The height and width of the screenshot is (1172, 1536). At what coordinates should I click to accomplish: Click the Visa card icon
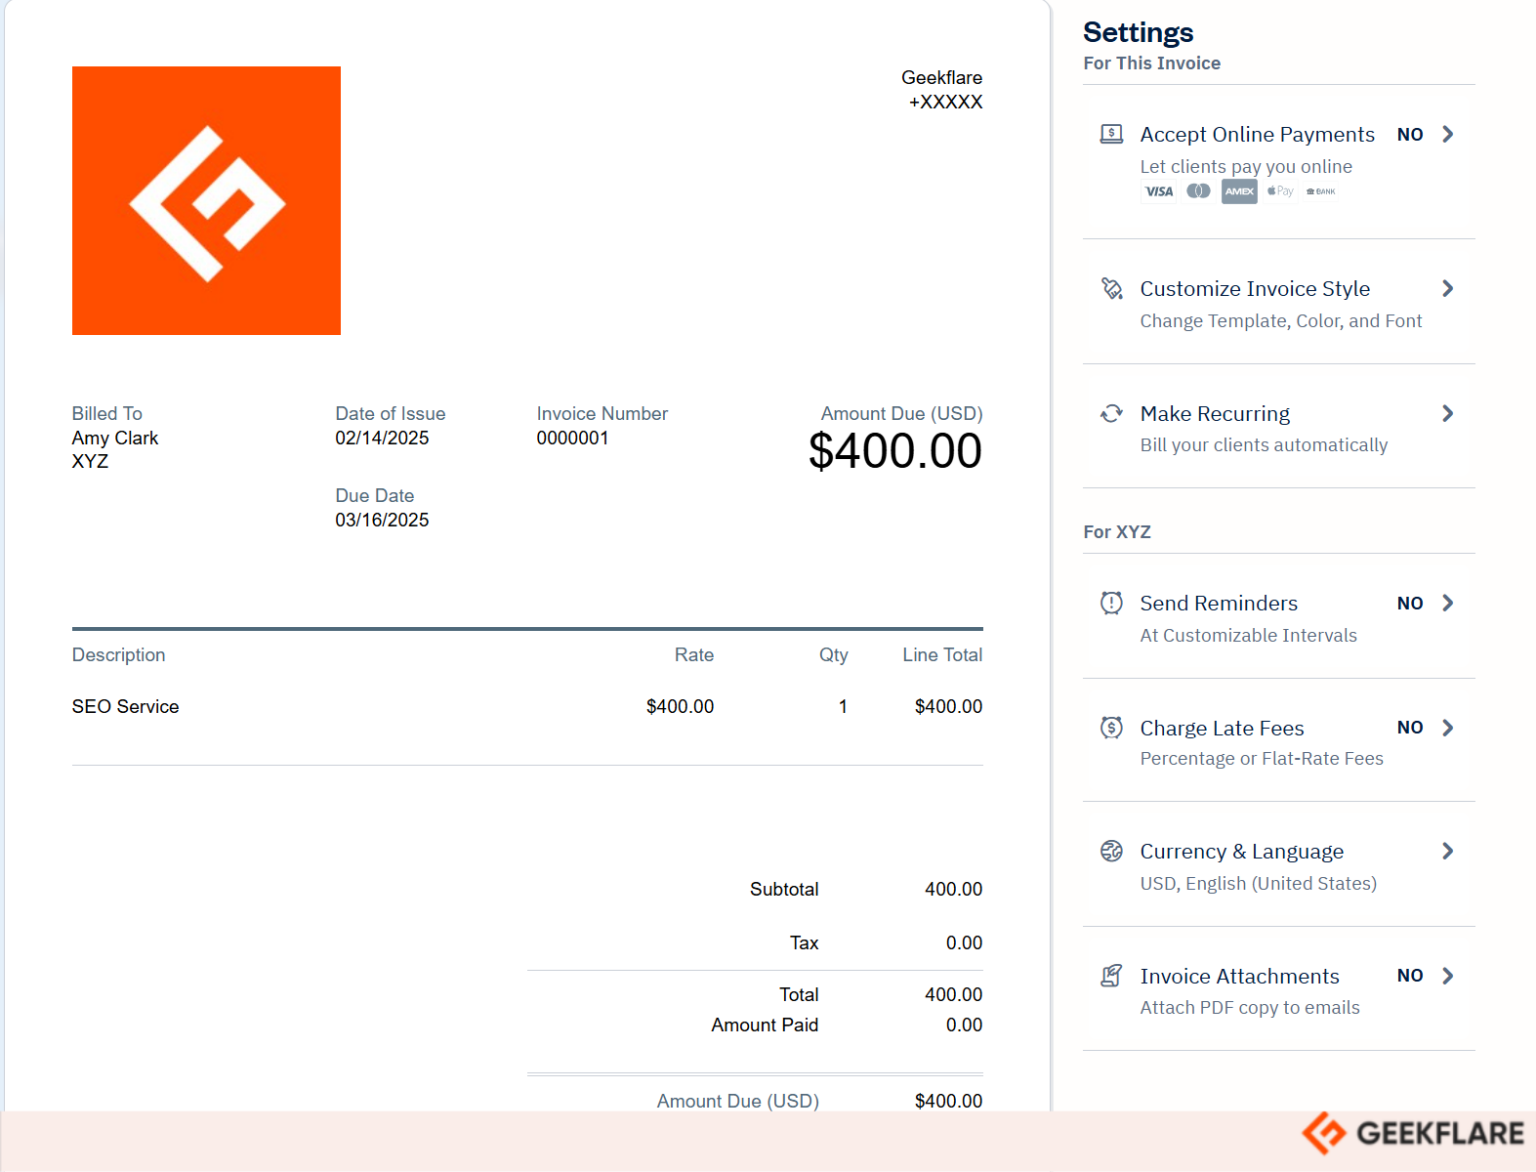pos(1159,191)
